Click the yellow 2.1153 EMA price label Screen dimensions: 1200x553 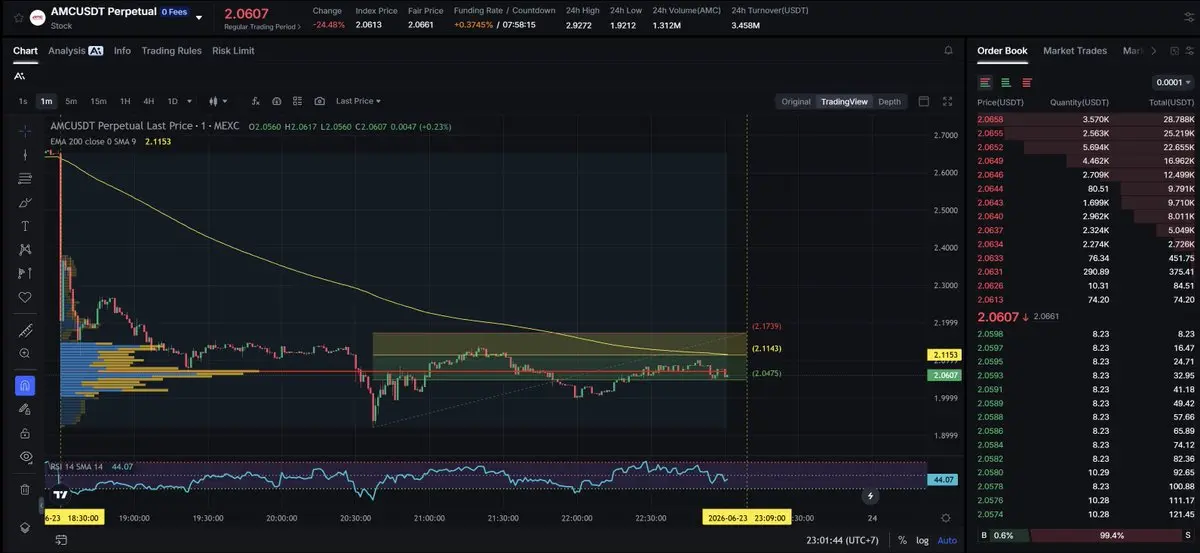tap(943, 355)
